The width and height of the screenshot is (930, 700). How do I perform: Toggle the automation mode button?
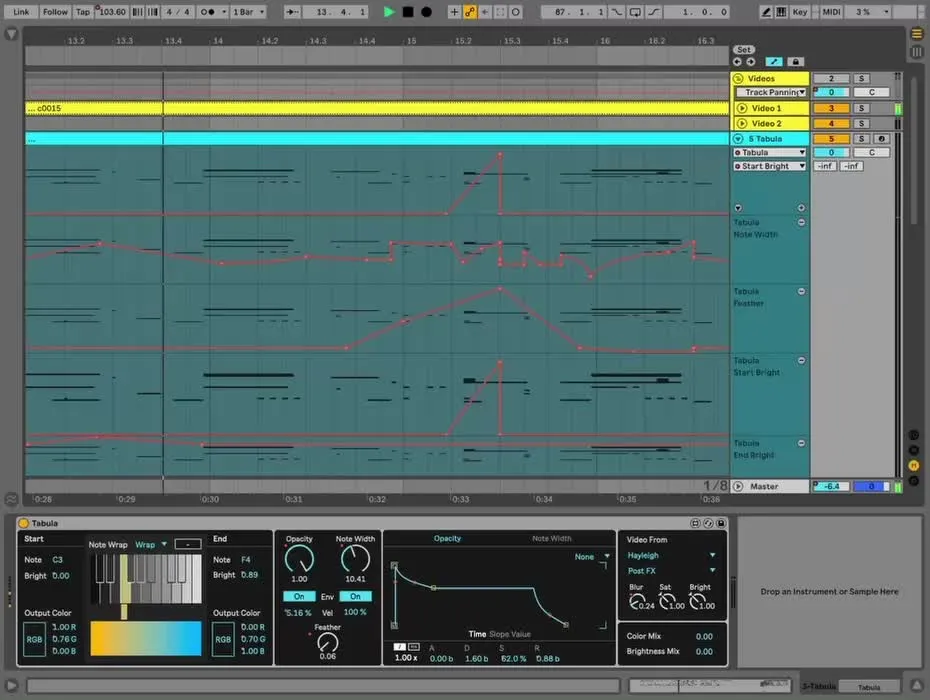click(x=775, y=61)
